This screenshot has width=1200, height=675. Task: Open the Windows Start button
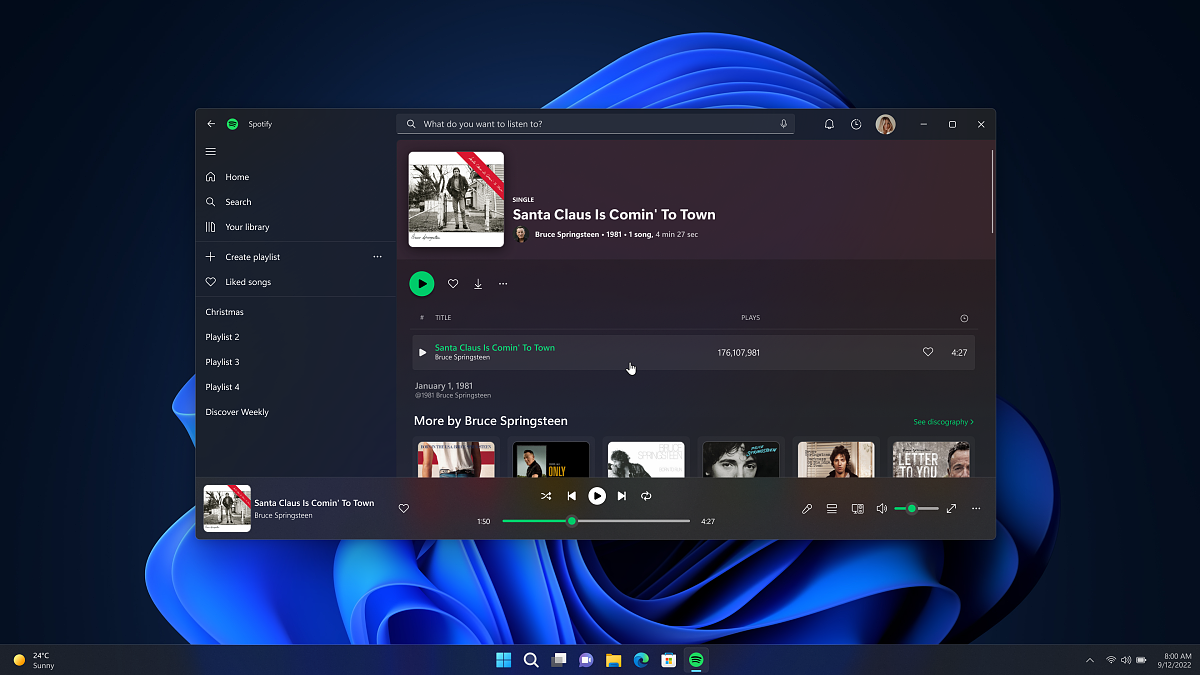pos(503,660)
